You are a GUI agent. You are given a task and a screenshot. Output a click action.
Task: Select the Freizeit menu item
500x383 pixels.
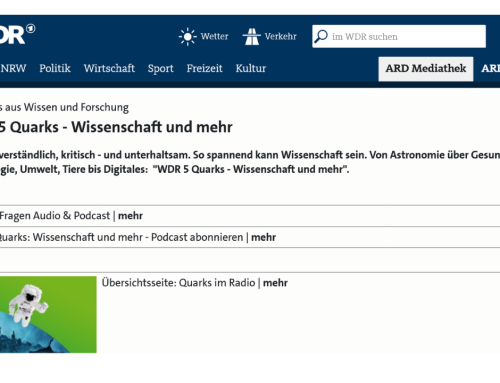(204, 68)
